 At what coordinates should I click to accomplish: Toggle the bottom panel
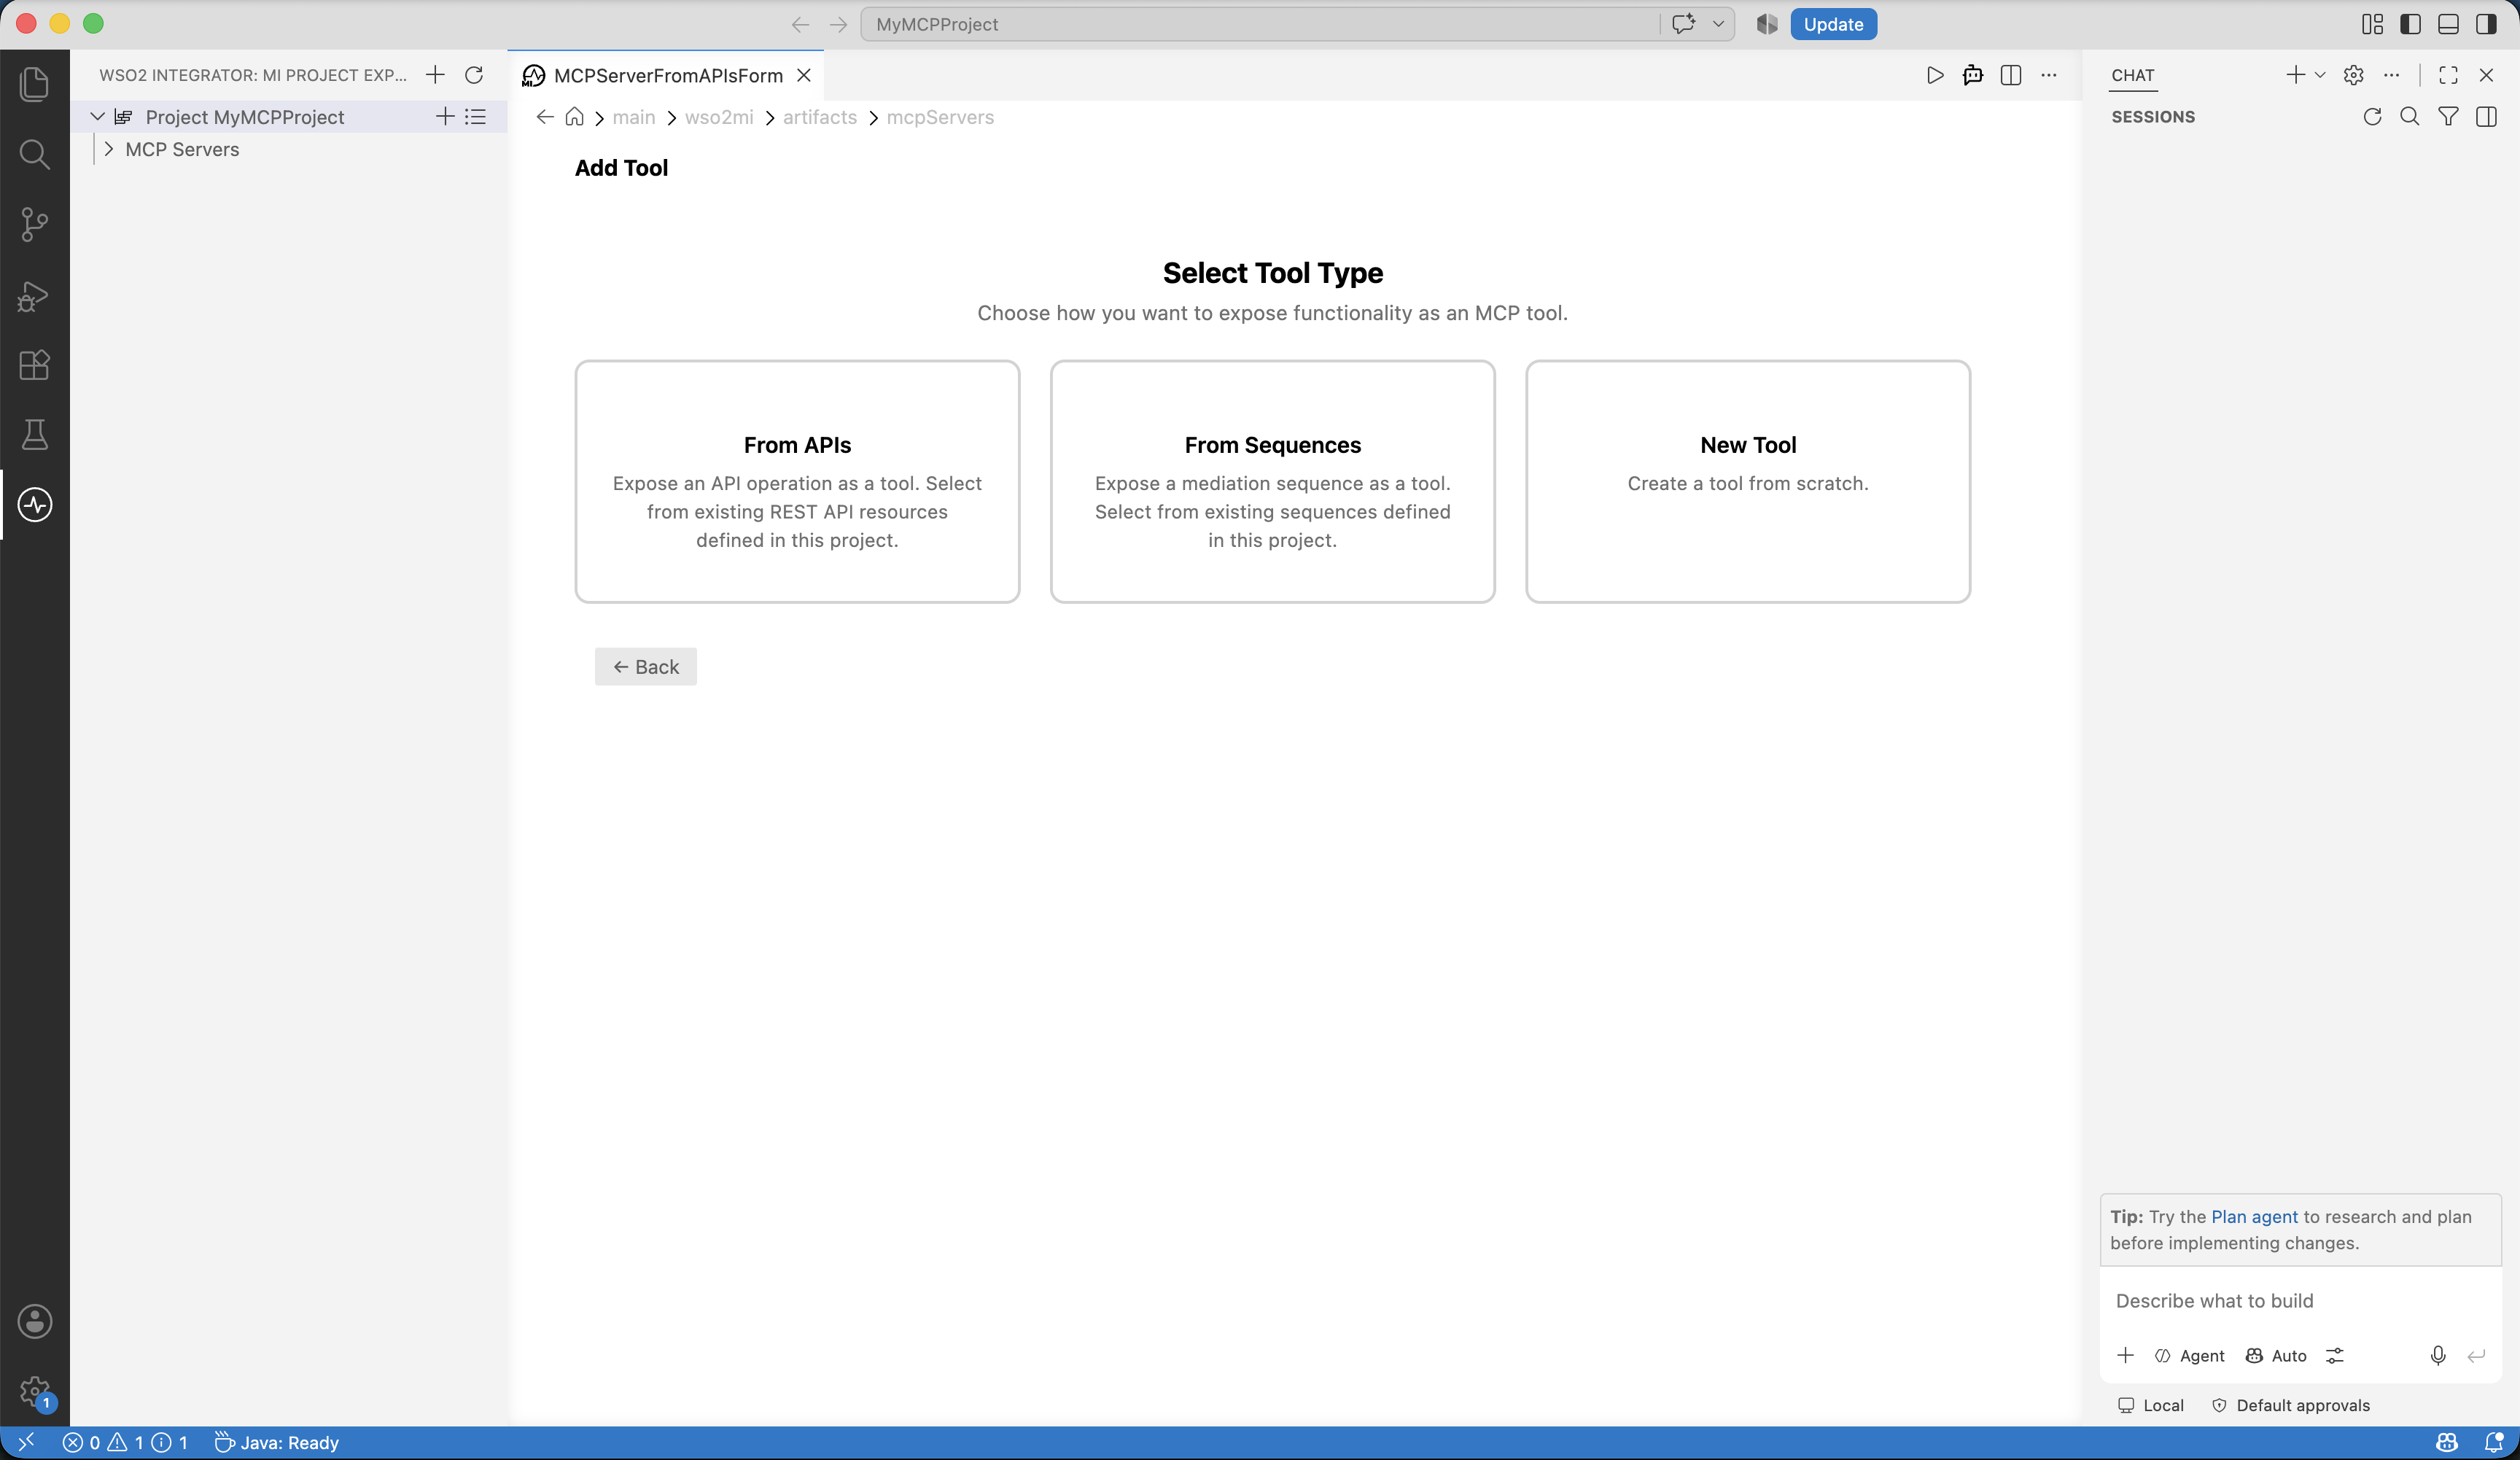click(2449, 24)
